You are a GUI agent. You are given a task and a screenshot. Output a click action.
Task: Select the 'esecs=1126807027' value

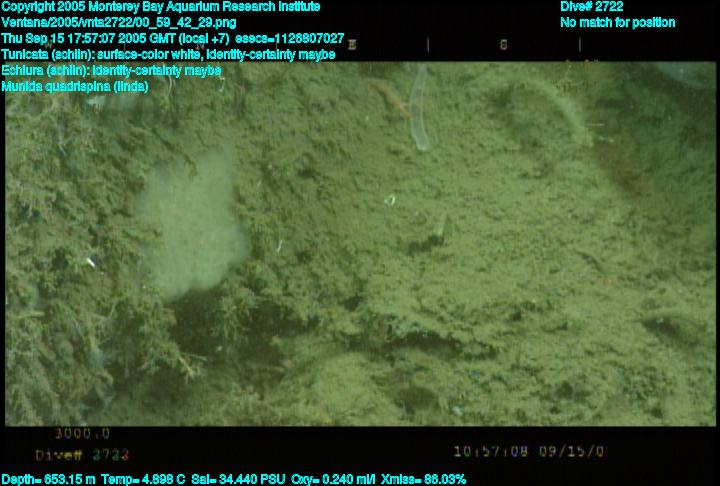point(289,38)
